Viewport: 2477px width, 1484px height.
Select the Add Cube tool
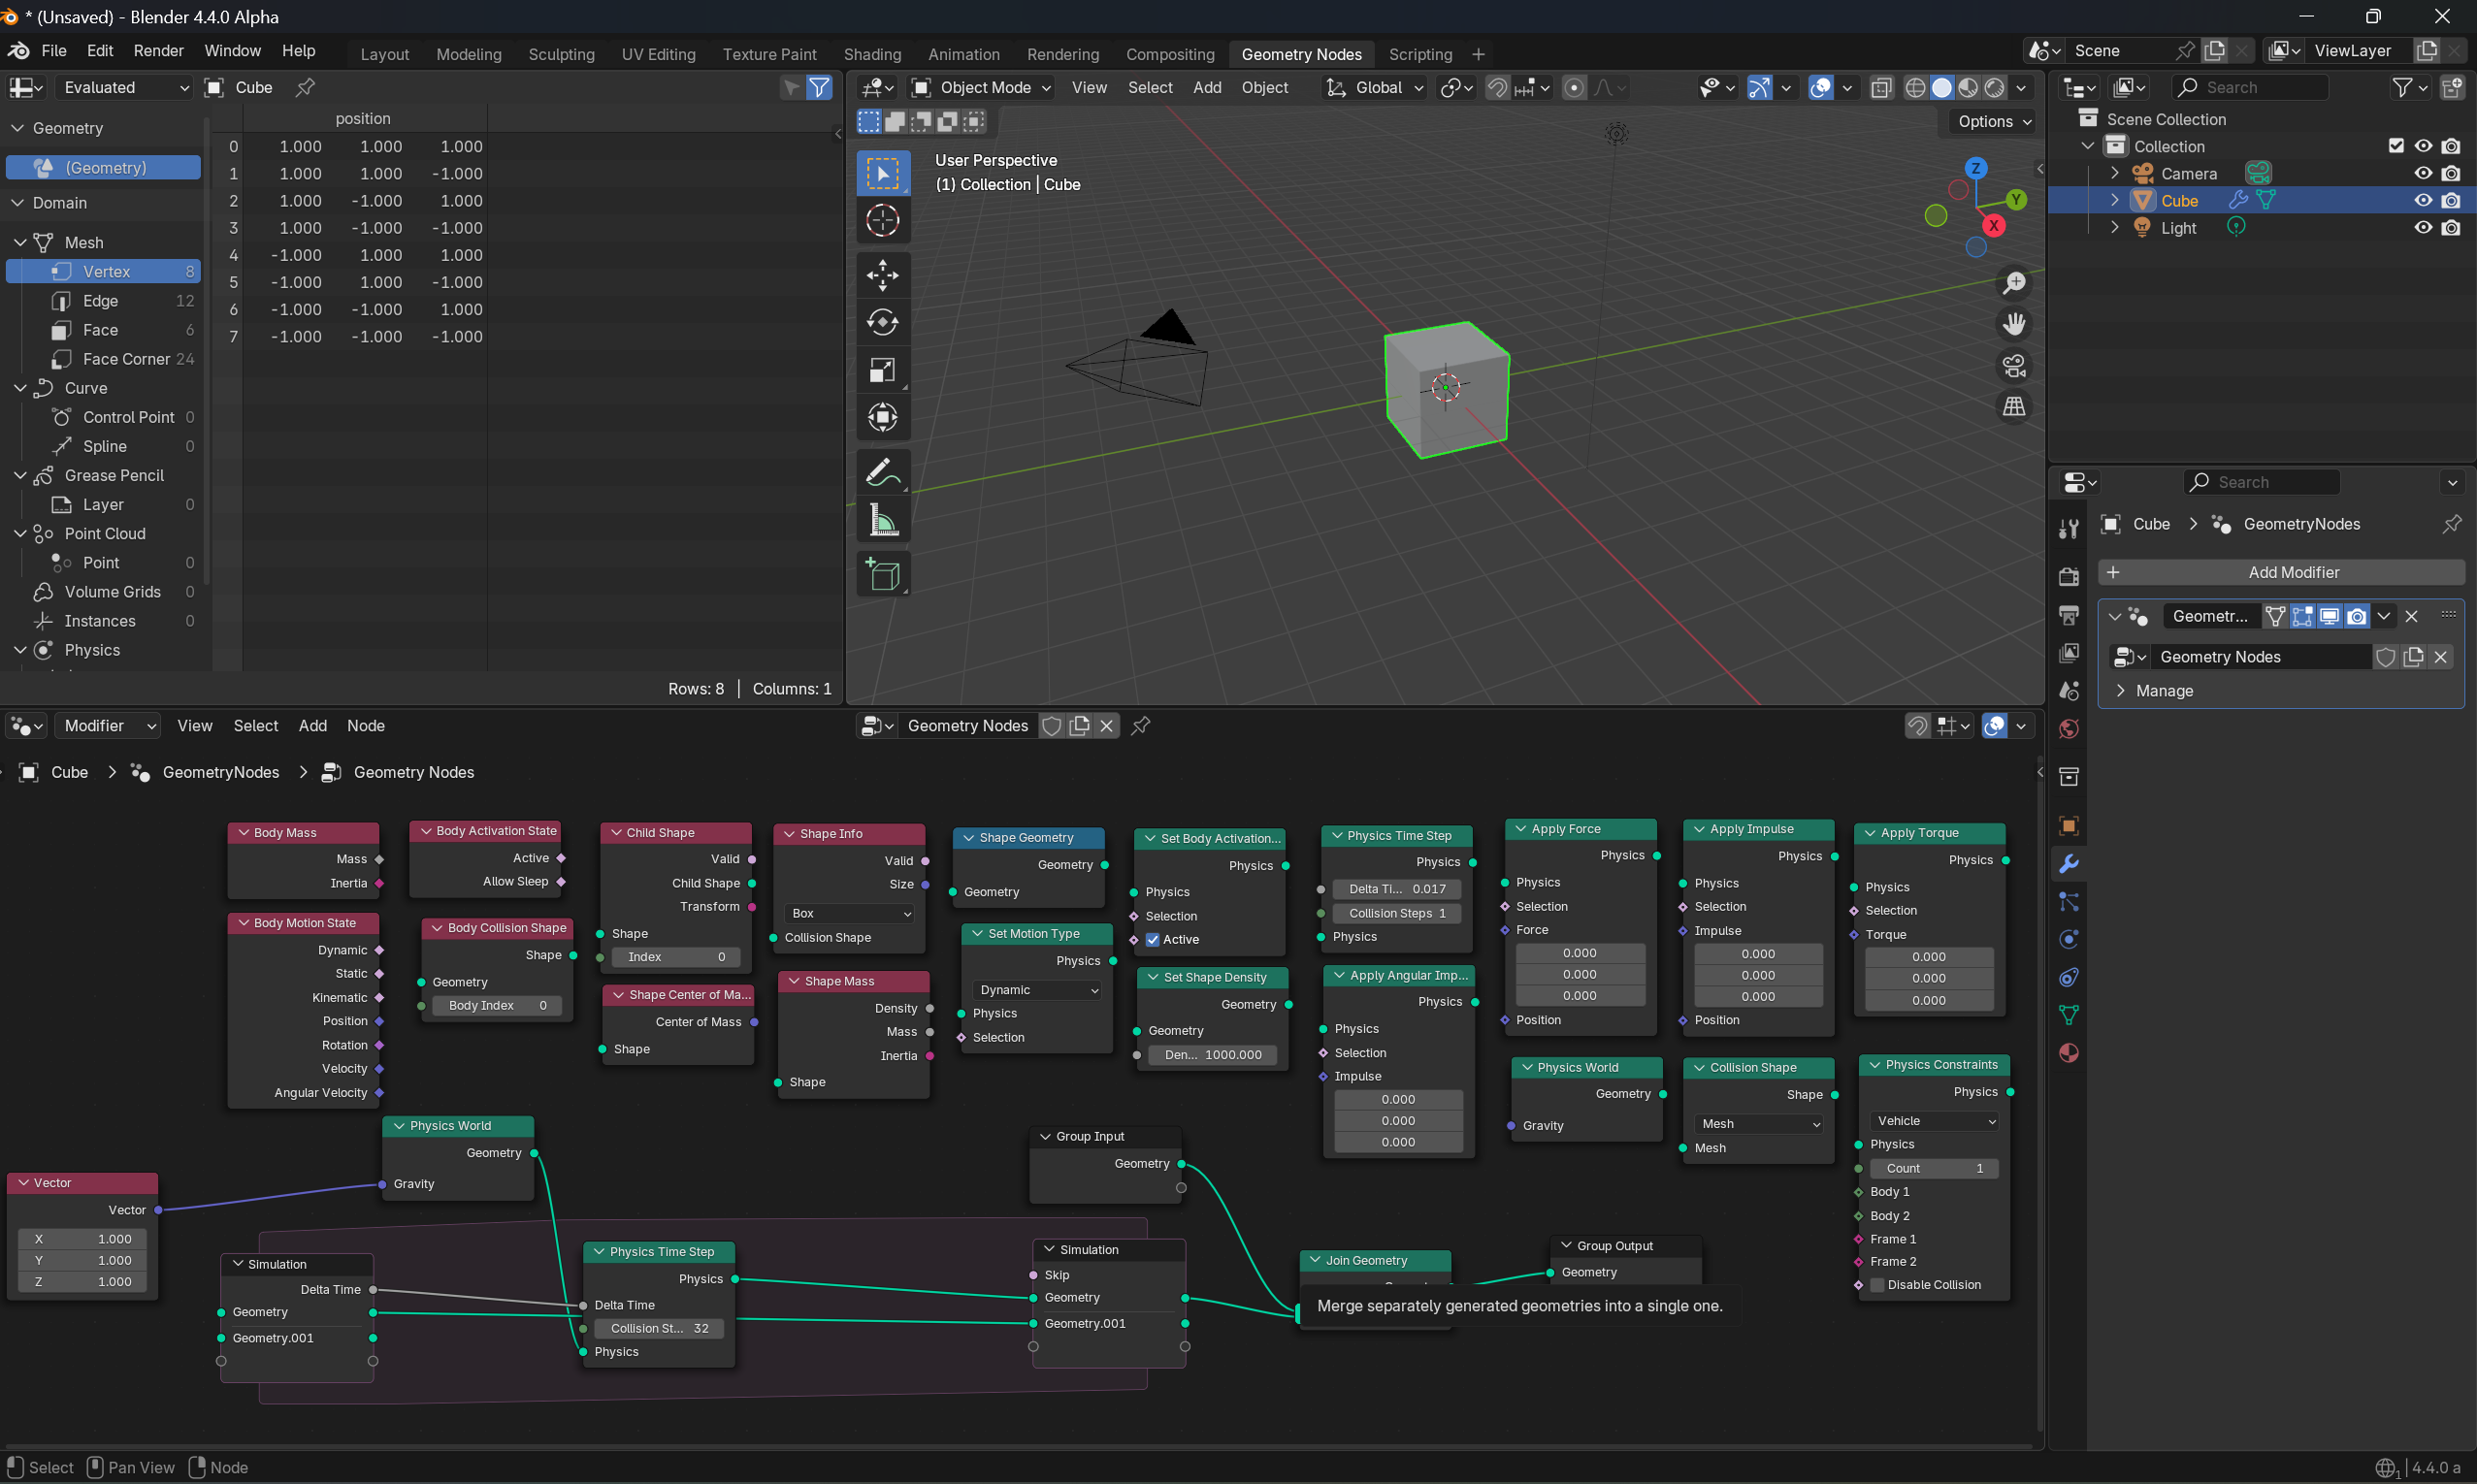[x=882, y=574]
